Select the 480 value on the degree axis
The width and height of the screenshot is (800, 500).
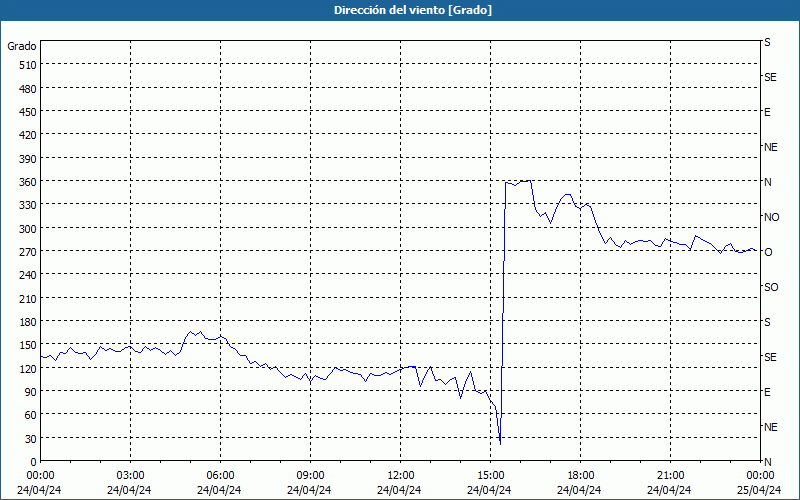[x=28, y=89]
